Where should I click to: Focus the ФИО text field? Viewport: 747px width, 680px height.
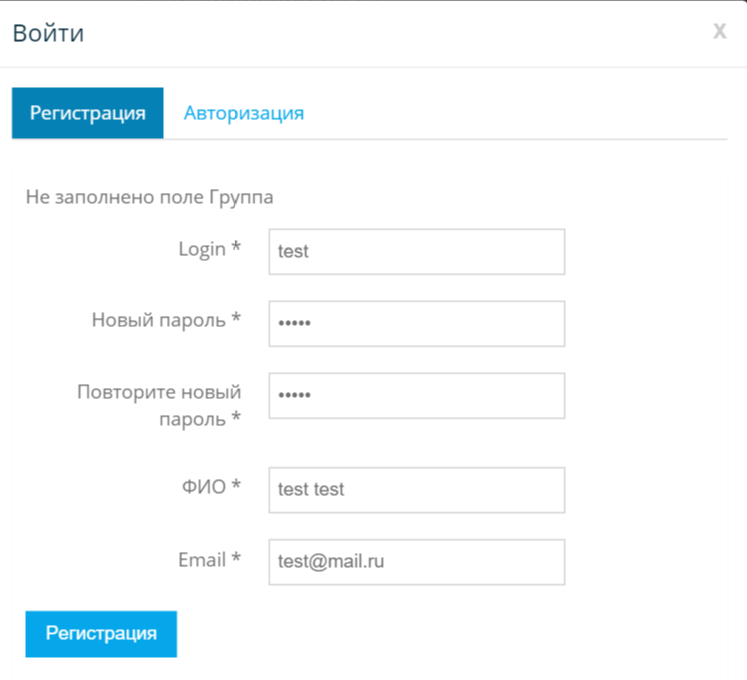point(416,490)
